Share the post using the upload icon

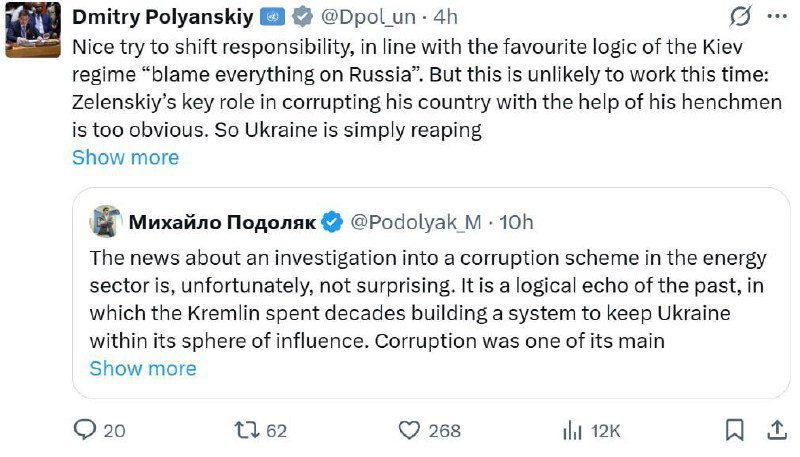[775, 430]
